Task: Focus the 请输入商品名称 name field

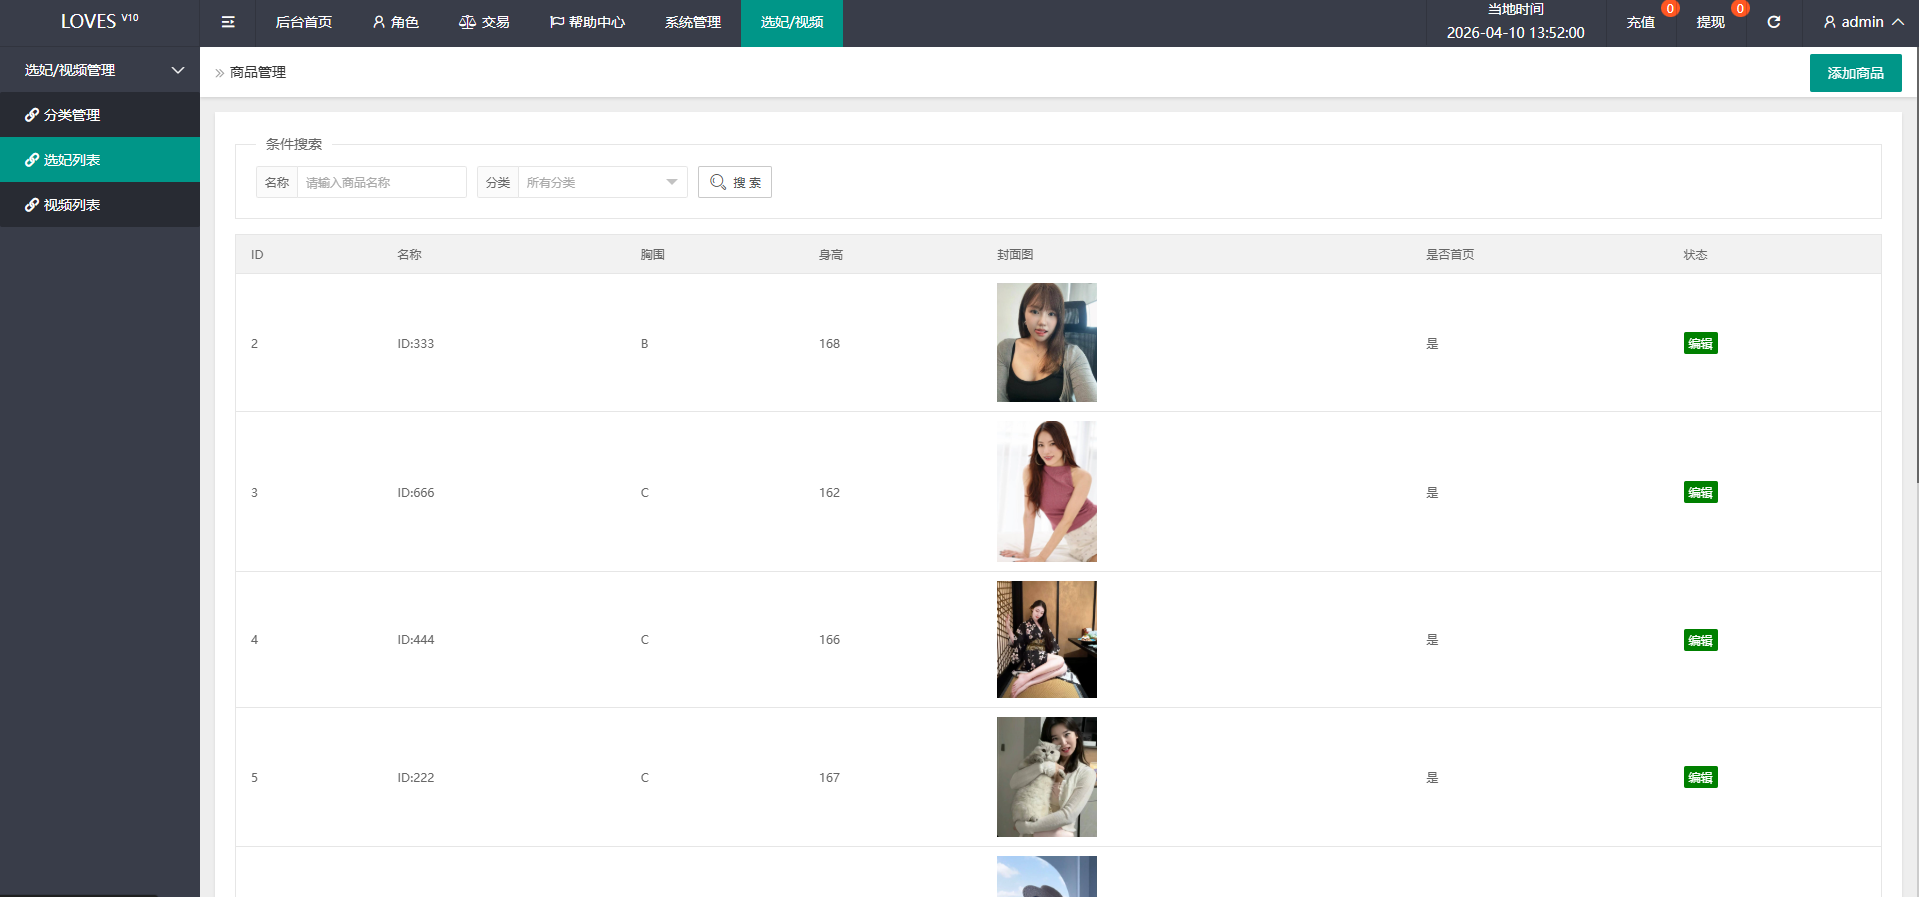Action: tap(382, 182)
